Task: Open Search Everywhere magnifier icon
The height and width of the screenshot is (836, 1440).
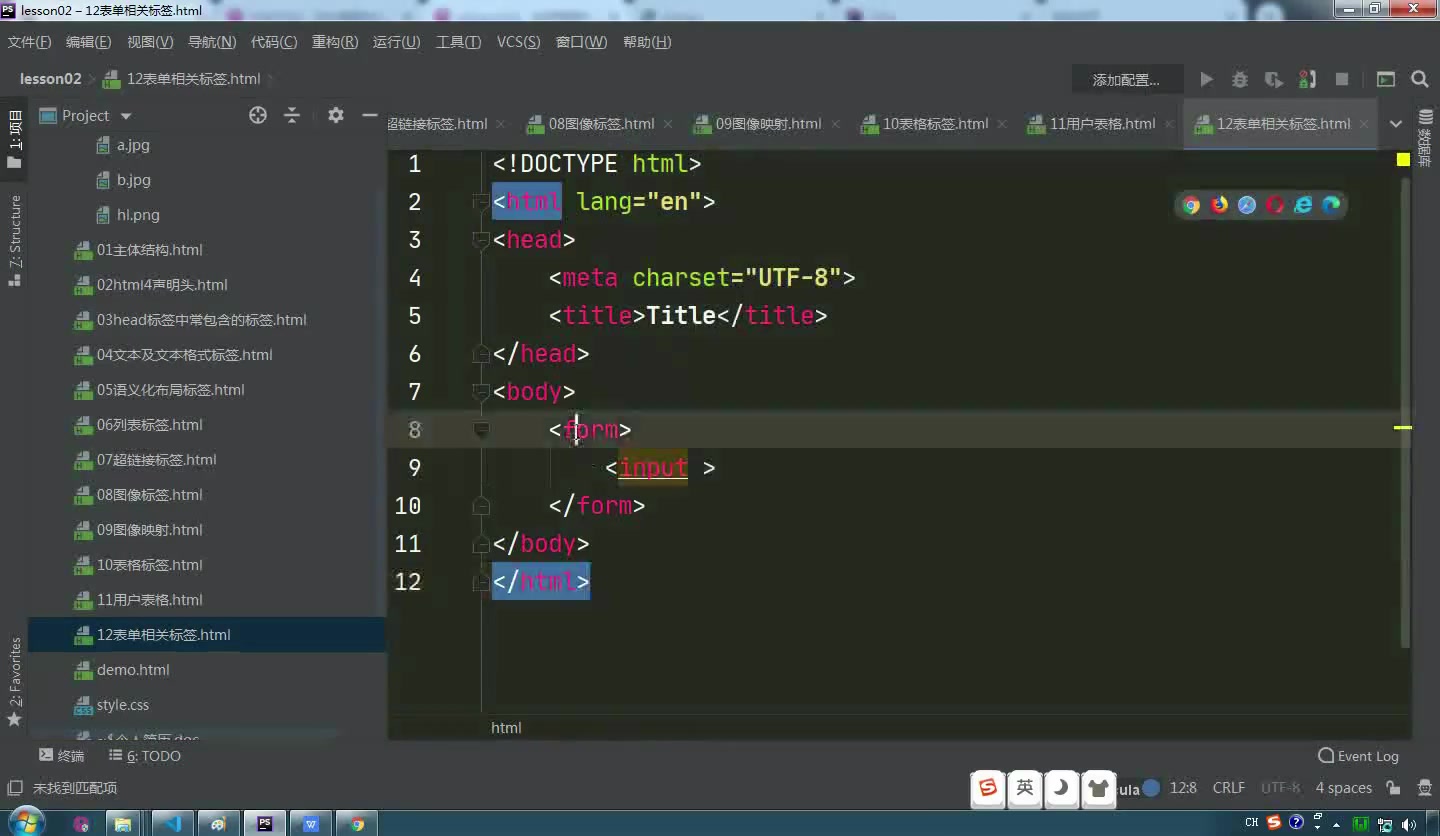Action: (x=1420, y=79)
